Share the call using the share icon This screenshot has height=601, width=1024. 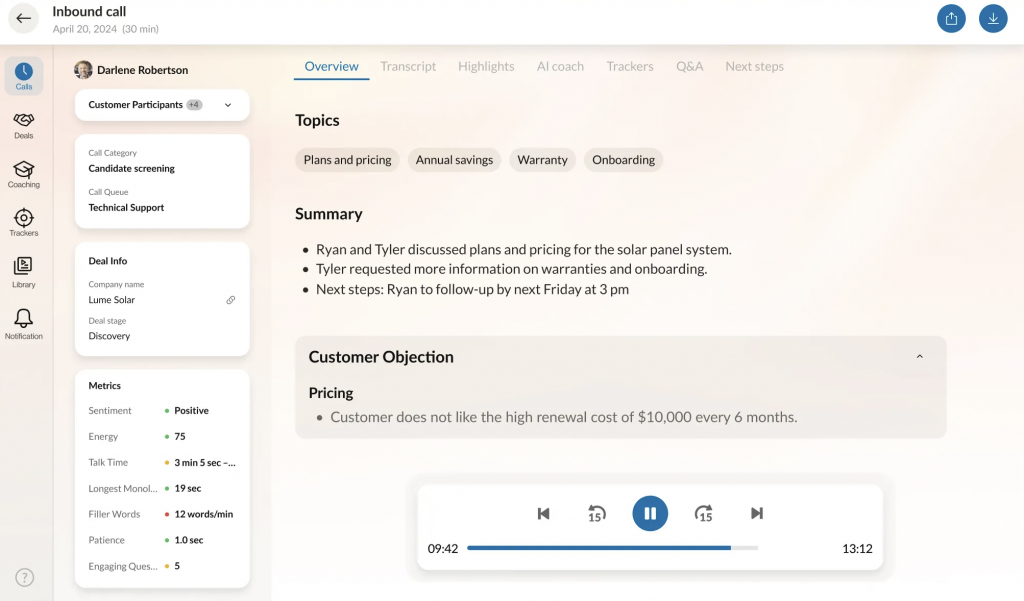951,18
